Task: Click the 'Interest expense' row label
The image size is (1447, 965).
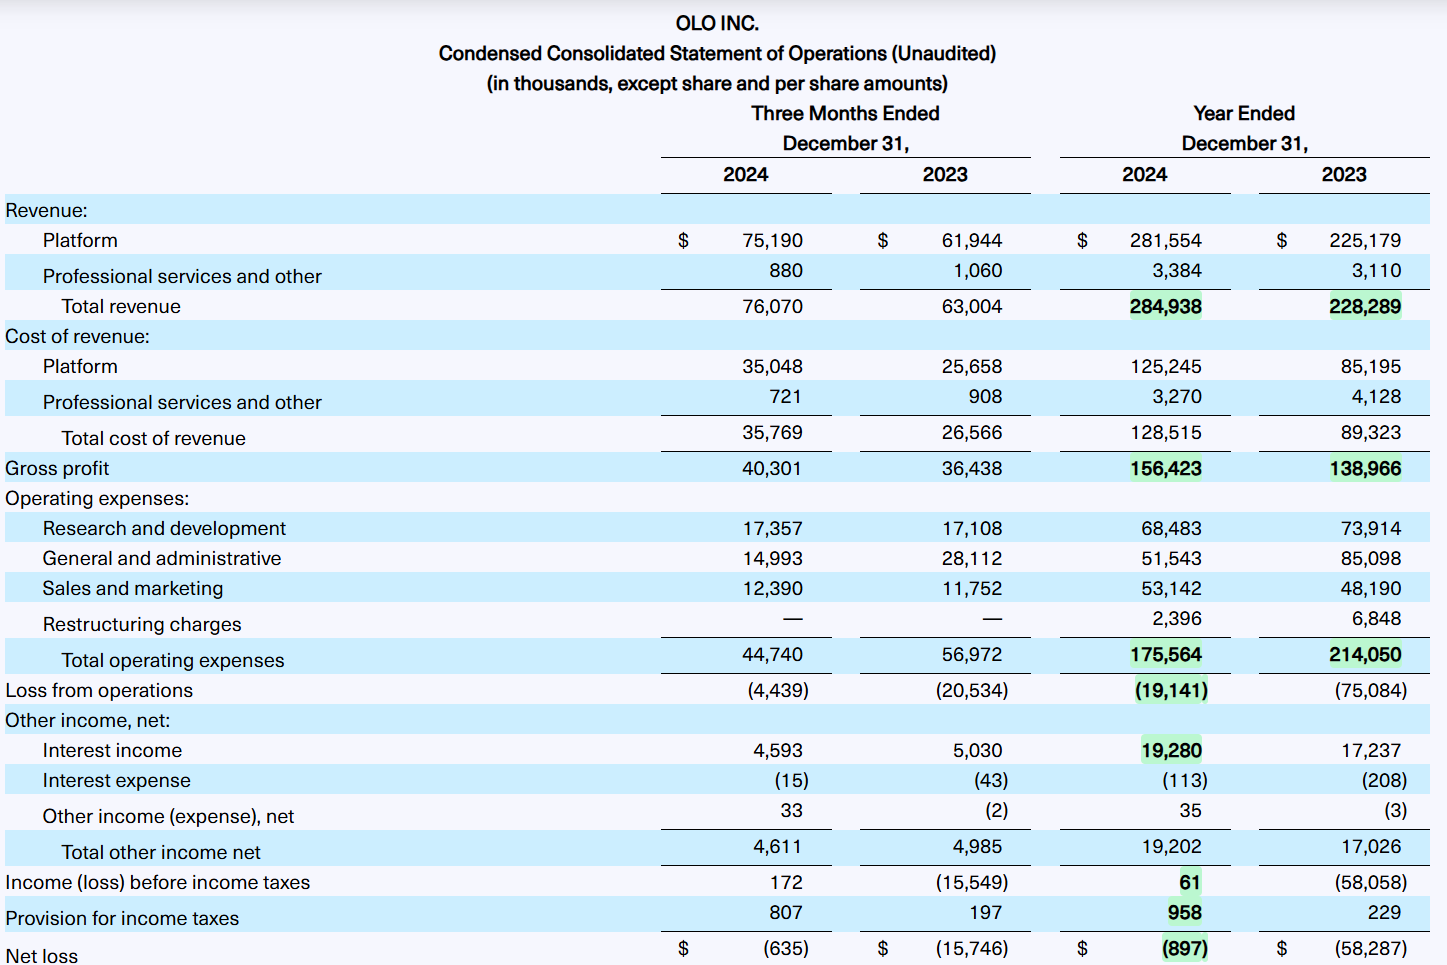Action: pyautogui.click(x=116, y=780)
